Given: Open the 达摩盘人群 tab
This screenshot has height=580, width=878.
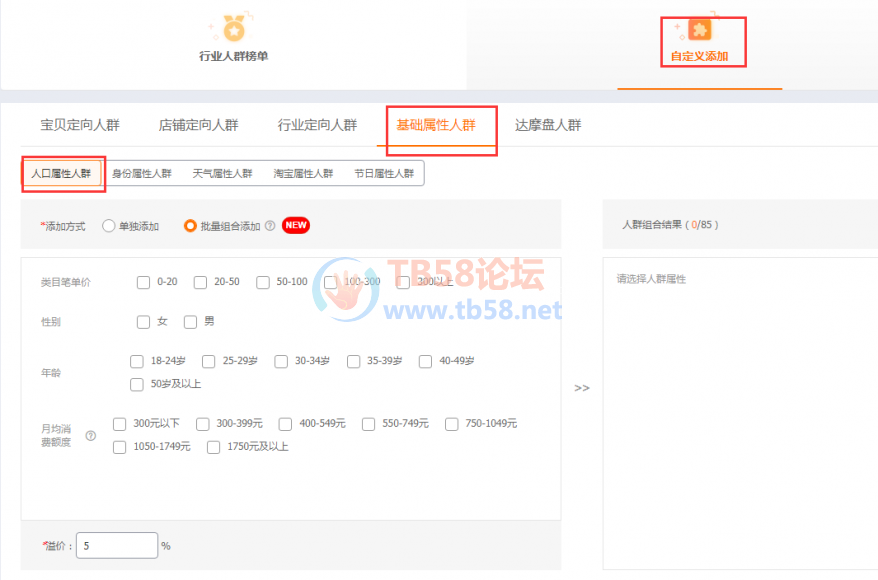Looking at the screenshot, I should [x=548, y=125].
